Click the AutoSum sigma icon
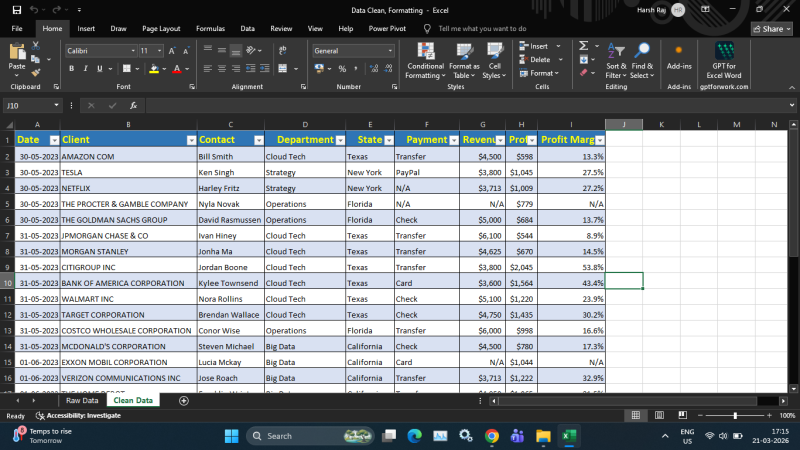Image resolution: width=800 pixels, height=450 pixels. 584,46
